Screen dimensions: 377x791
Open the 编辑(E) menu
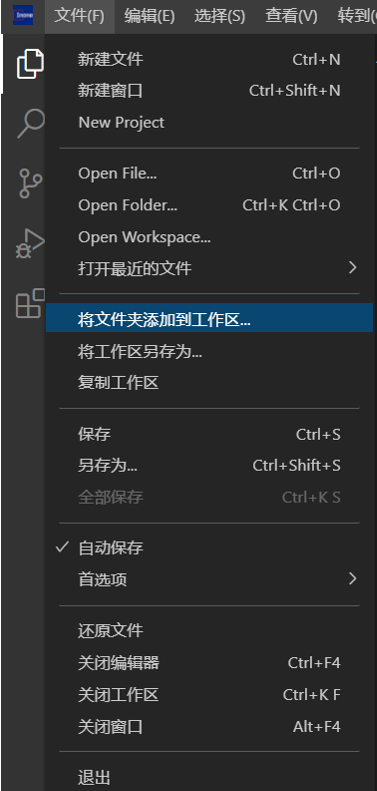pyautogui.click(x=149, y=16)
